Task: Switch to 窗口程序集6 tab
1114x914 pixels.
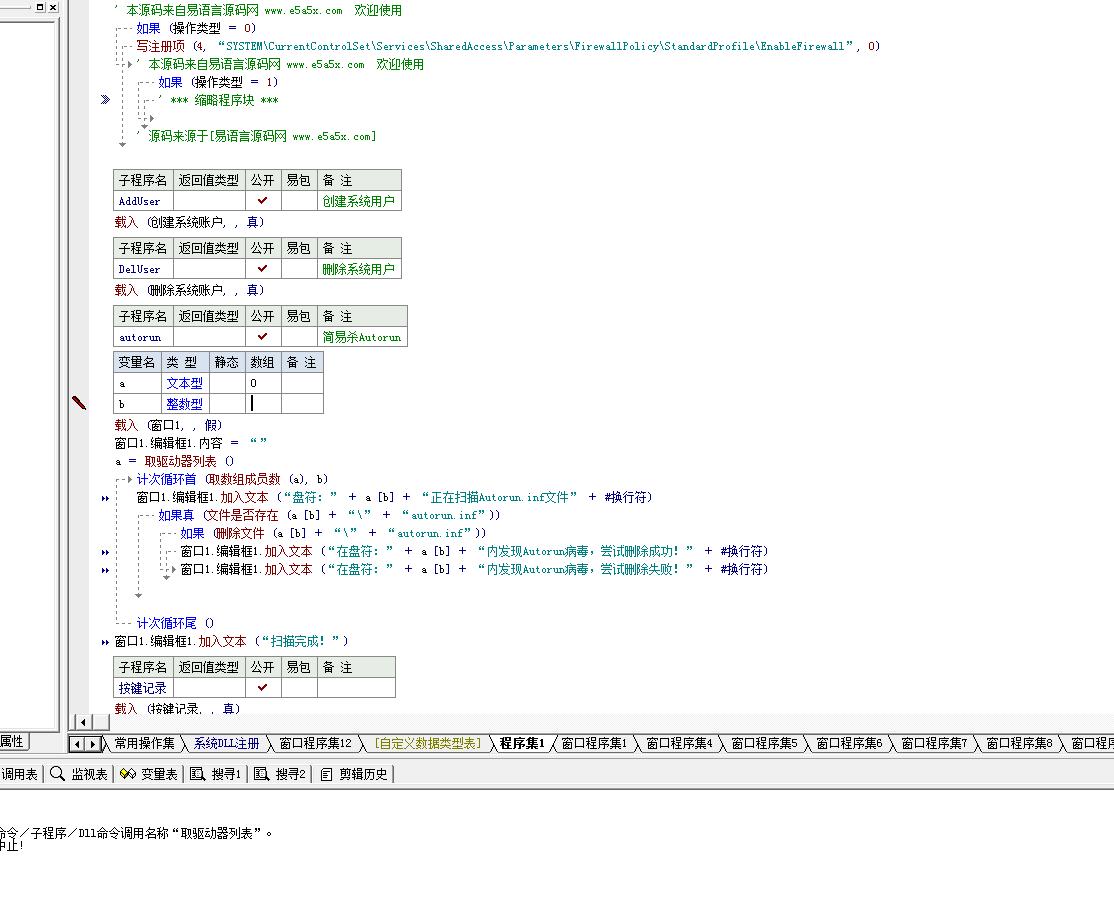Action: [x=849, y=743]
